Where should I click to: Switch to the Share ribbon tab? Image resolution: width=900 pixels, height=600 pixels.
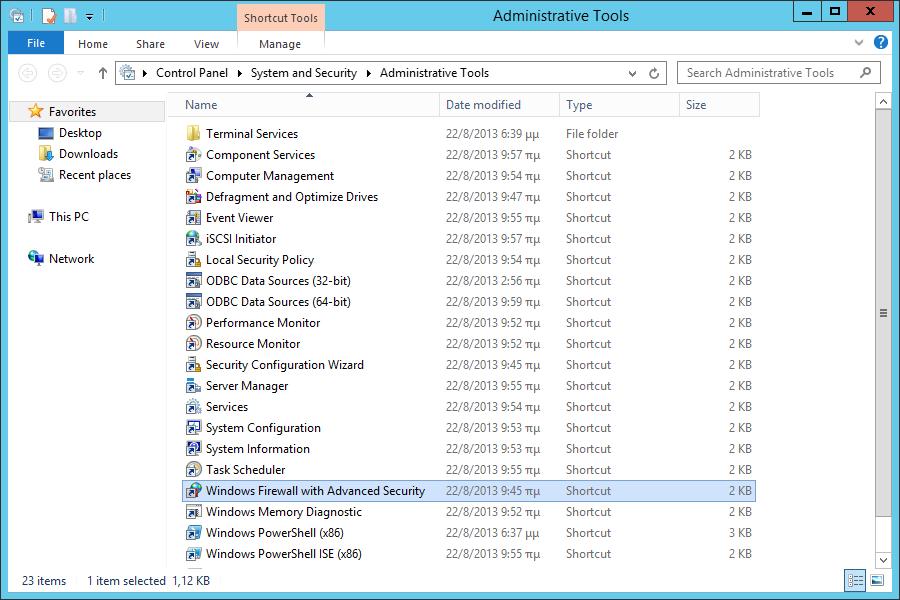150,44
